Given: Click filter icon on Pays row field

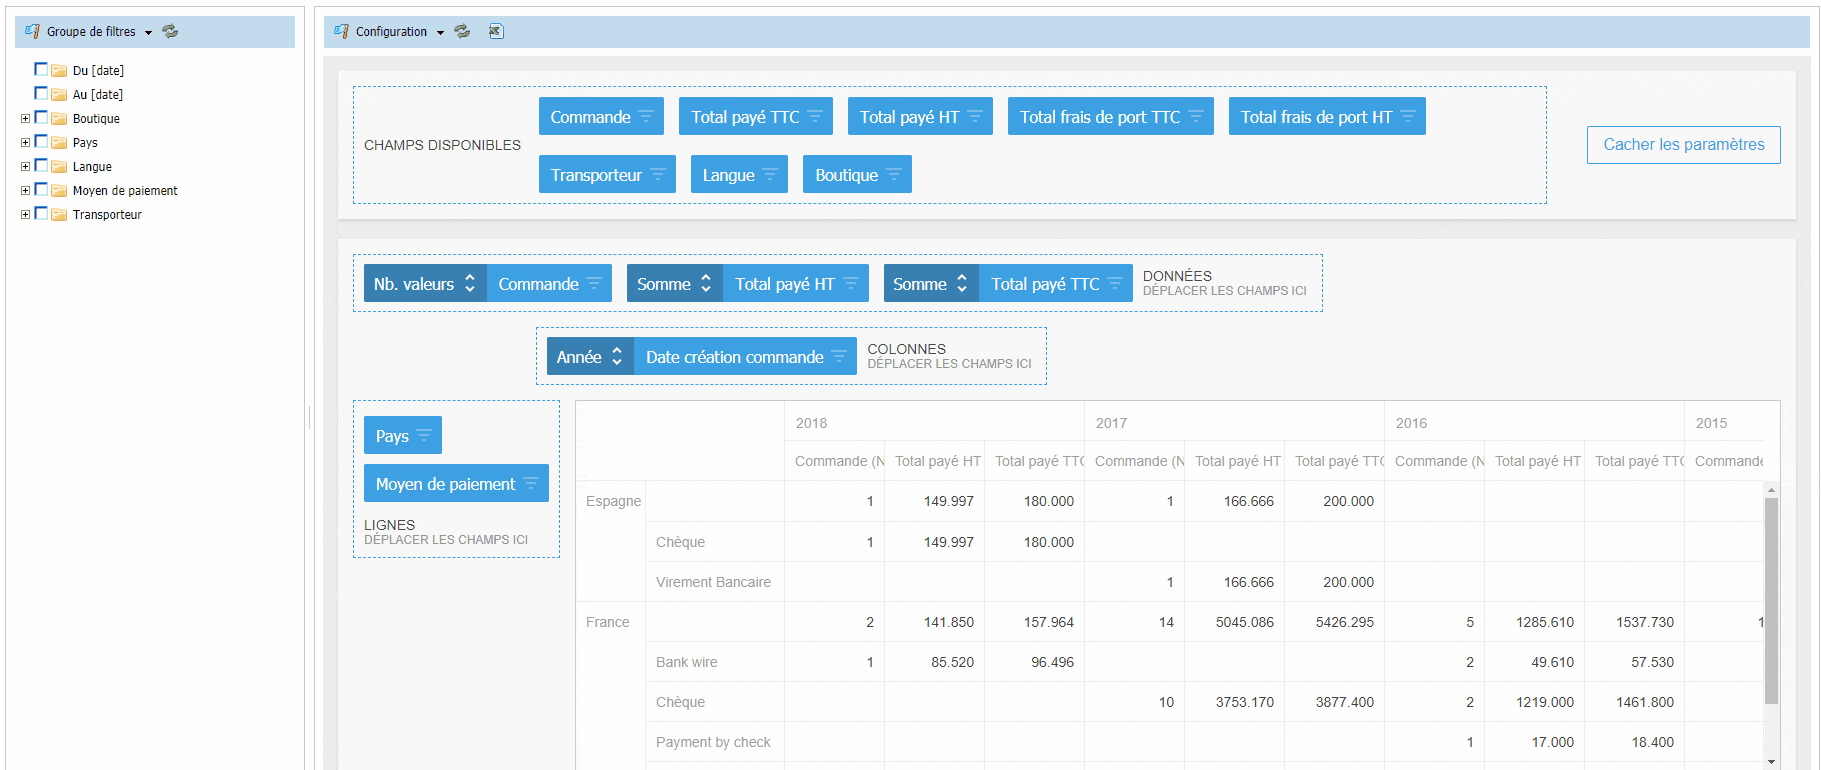Looking at the screenshot, I should [424, 436].
